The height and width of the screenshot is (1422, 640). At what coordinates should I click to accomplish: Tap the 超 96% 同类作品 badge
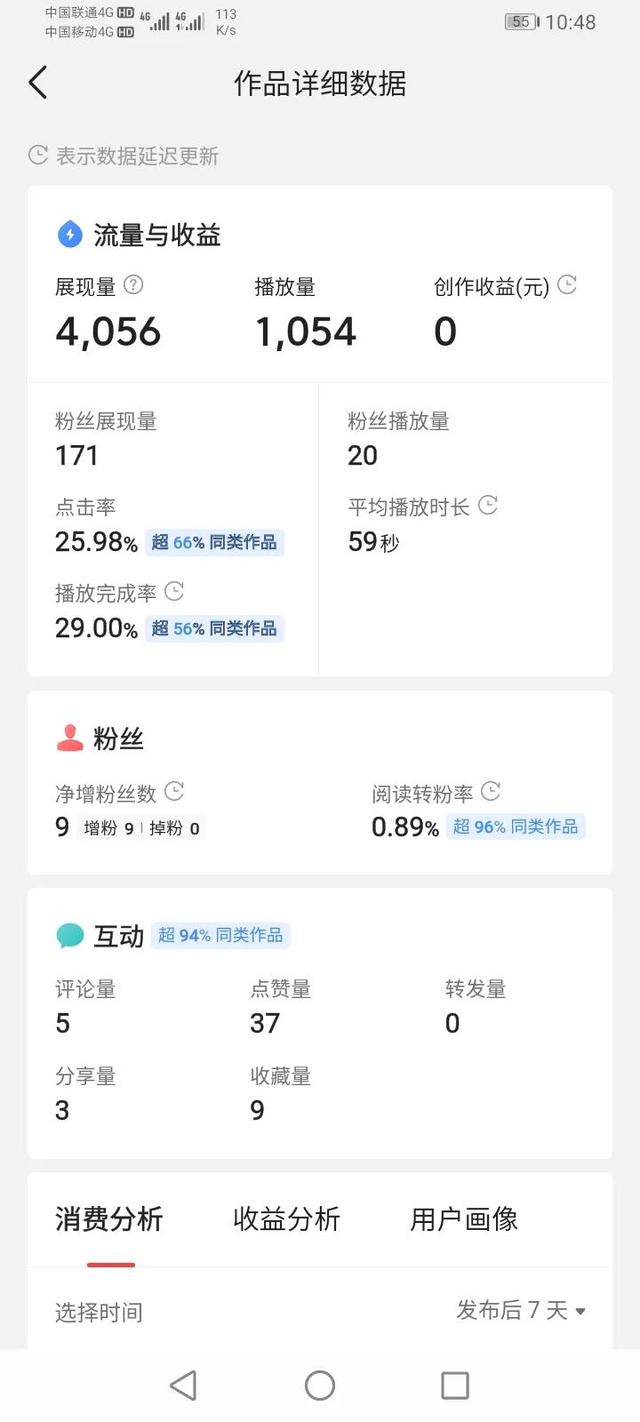coord(515,827)
